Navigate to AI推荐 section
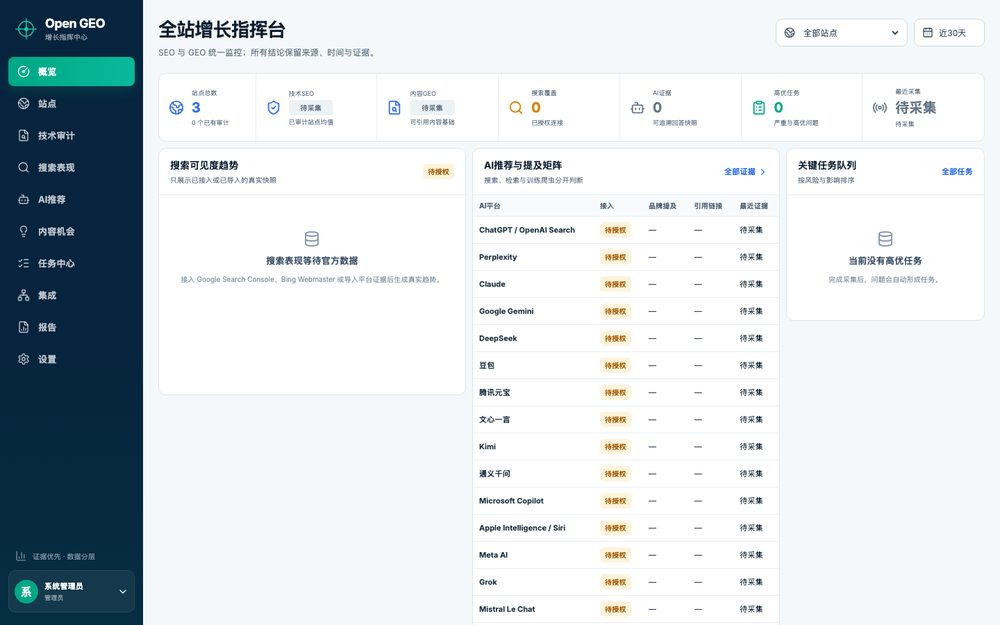Image resolution: width=1000 pixels, height=625 pixels. point(71,199)
